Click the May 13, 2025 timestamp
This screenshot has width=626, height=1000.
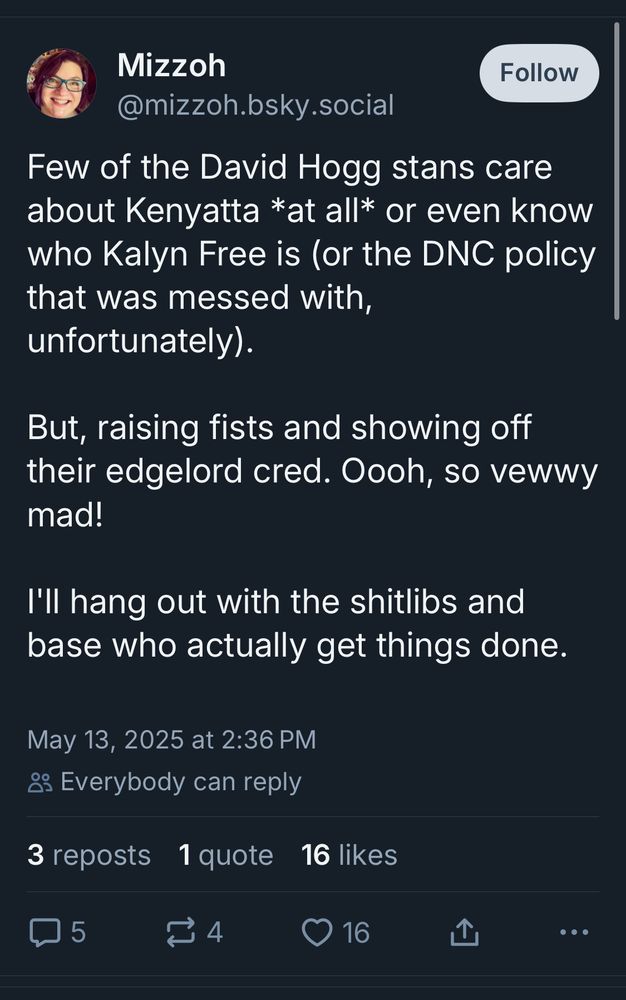click(171, 739)
